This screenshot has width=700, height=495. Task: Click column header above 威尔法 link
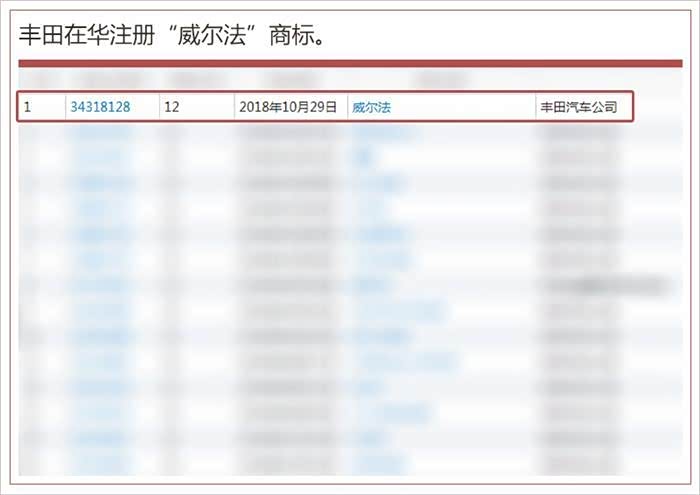tap(428, 80)
